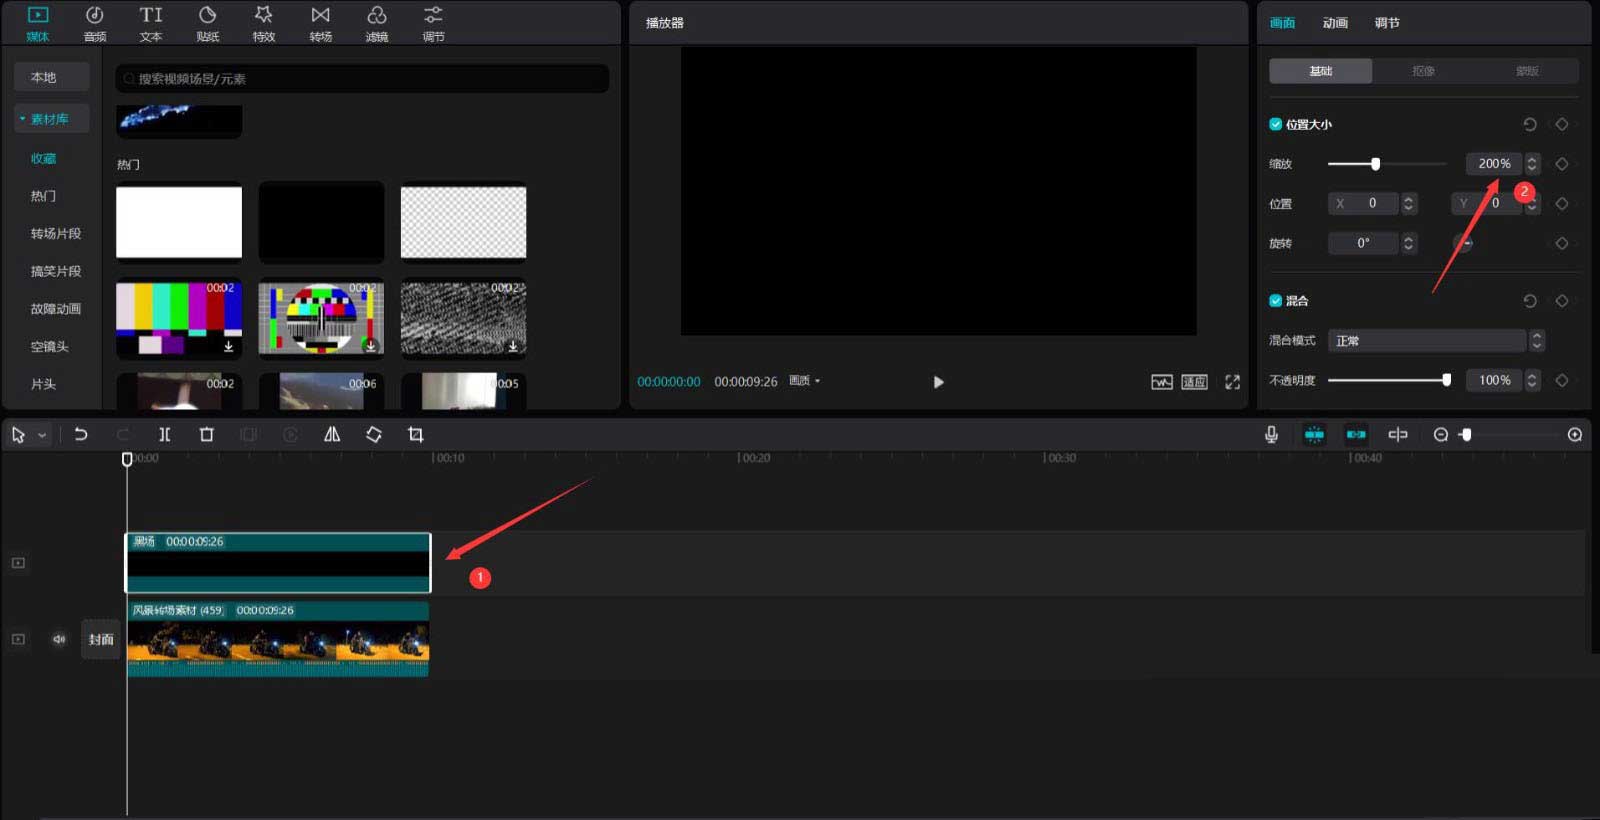Click the 混合模式 stepper arrows
This screenshot has height=820, width=1600.
point(1537,341)
